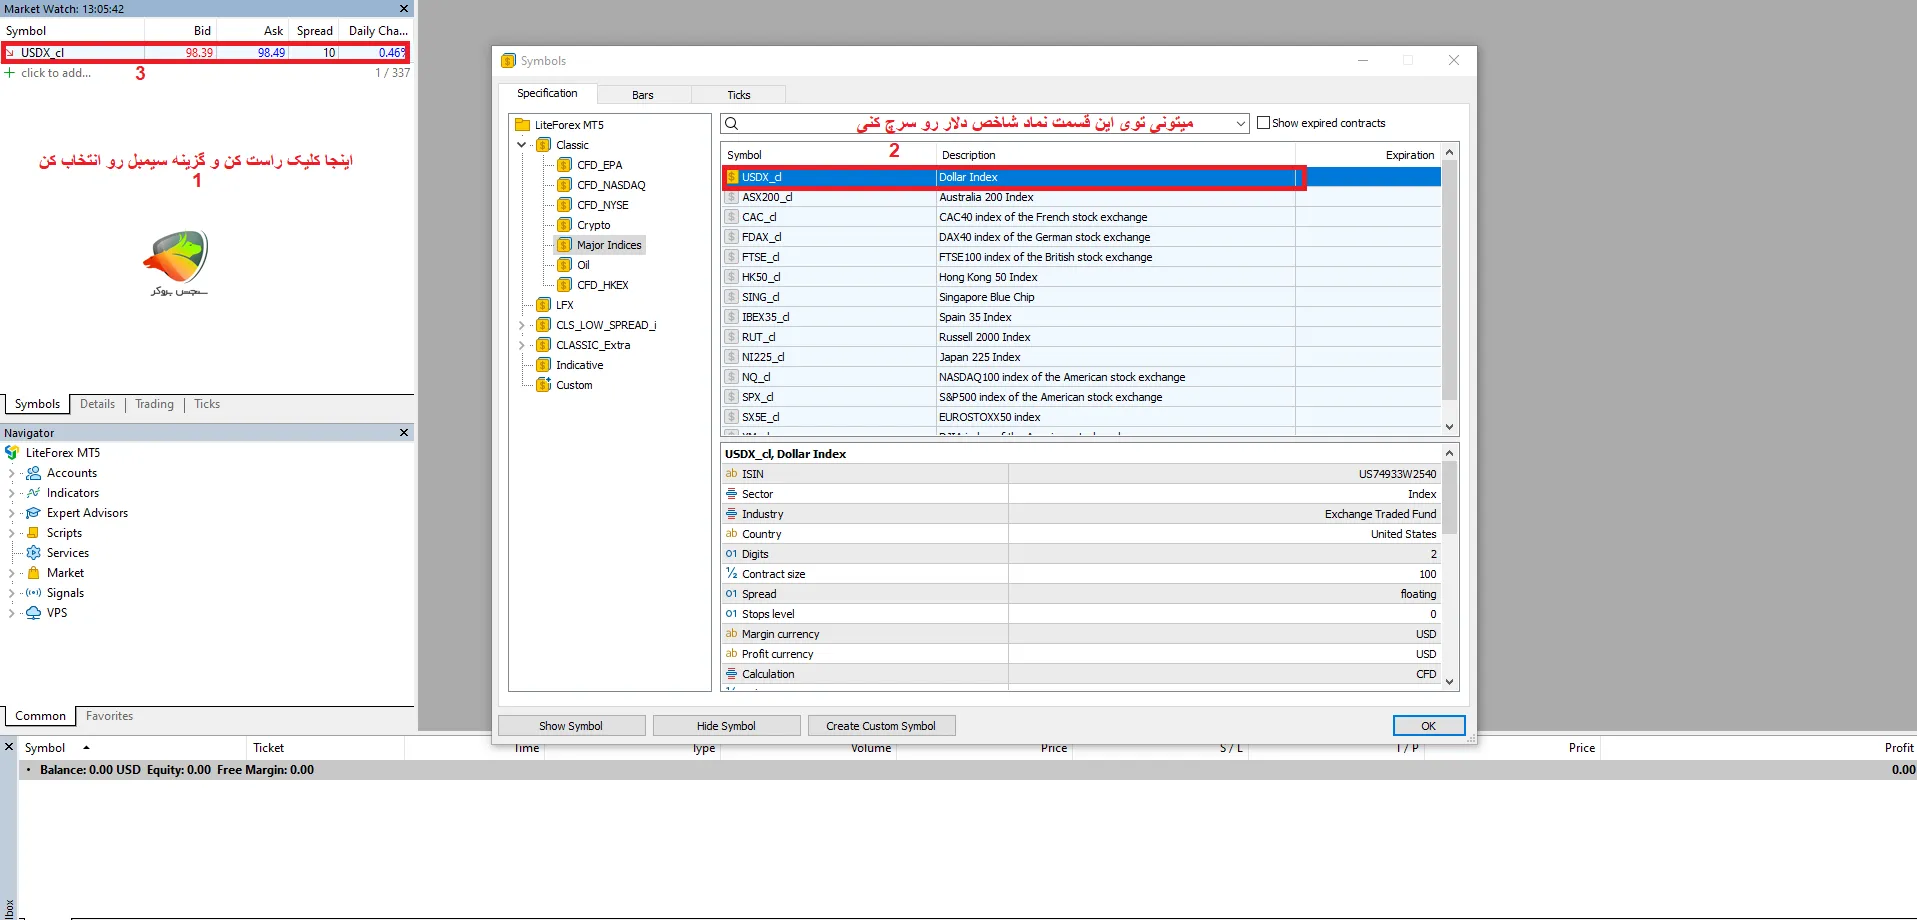Click the VPS cloud icon in Navigator
This screenshot has width=1917, height=920.
click(x=33, y=613)
